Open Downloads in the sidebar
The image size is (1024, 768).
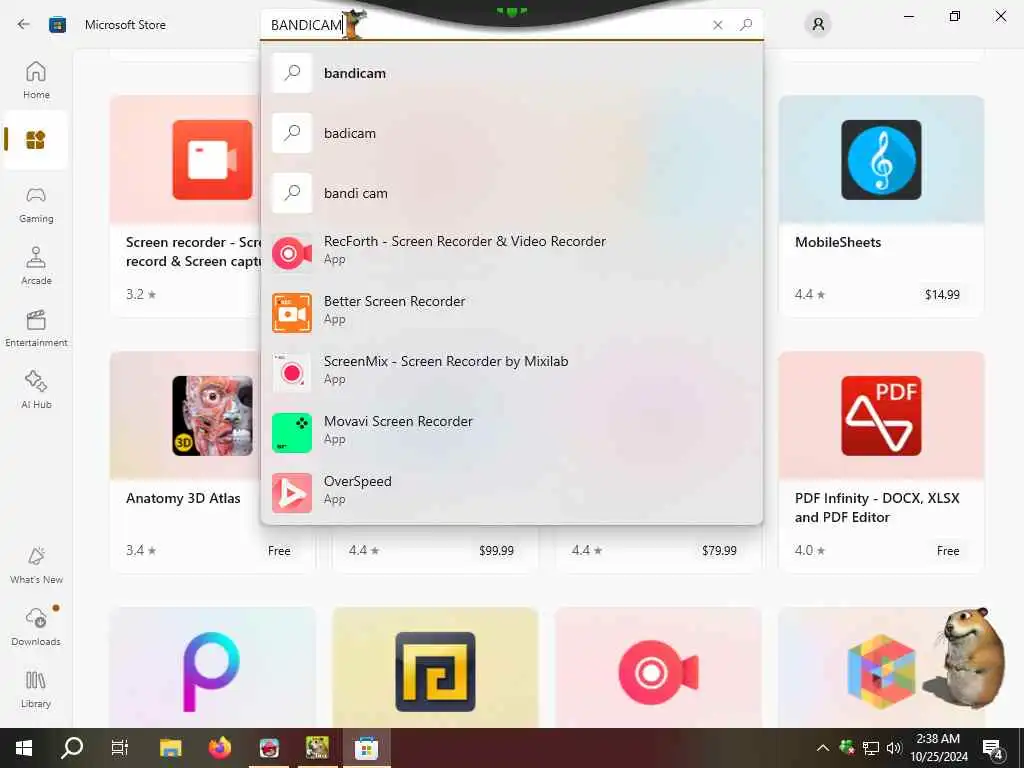click(x=36, y=628)
